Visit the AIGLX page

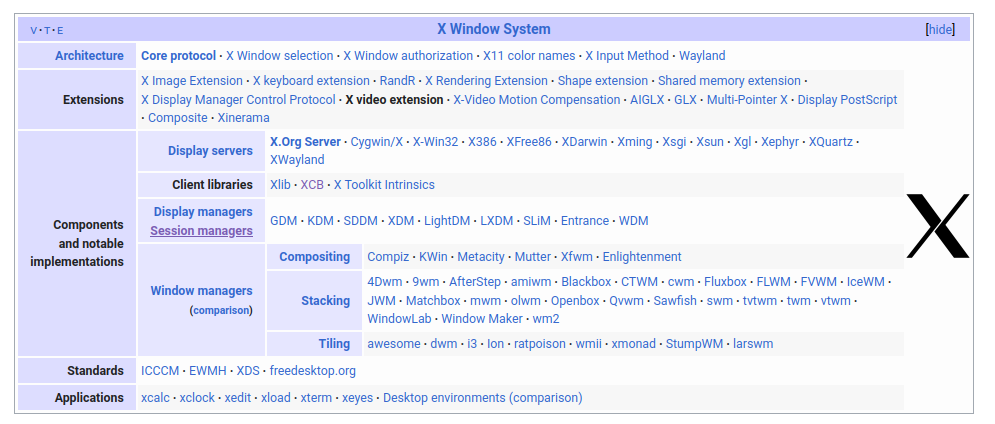tap(647, 100)
